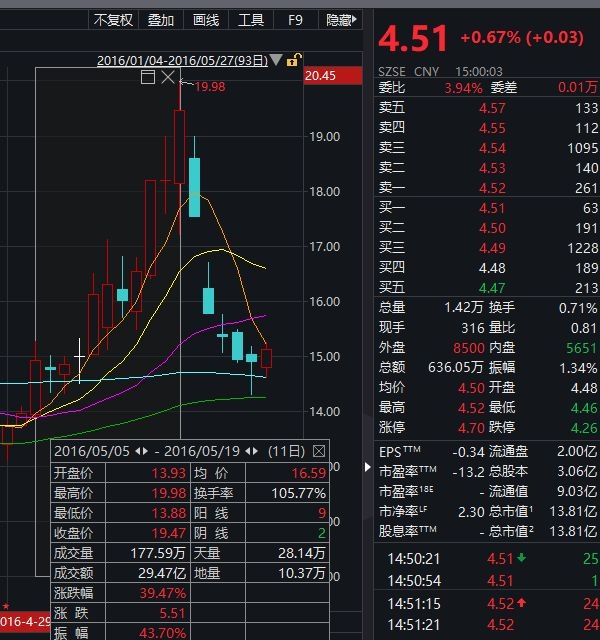Close the range selection box with X
Image resolution: width=600 pixels, height=640 pixels.
click(168, 77)
